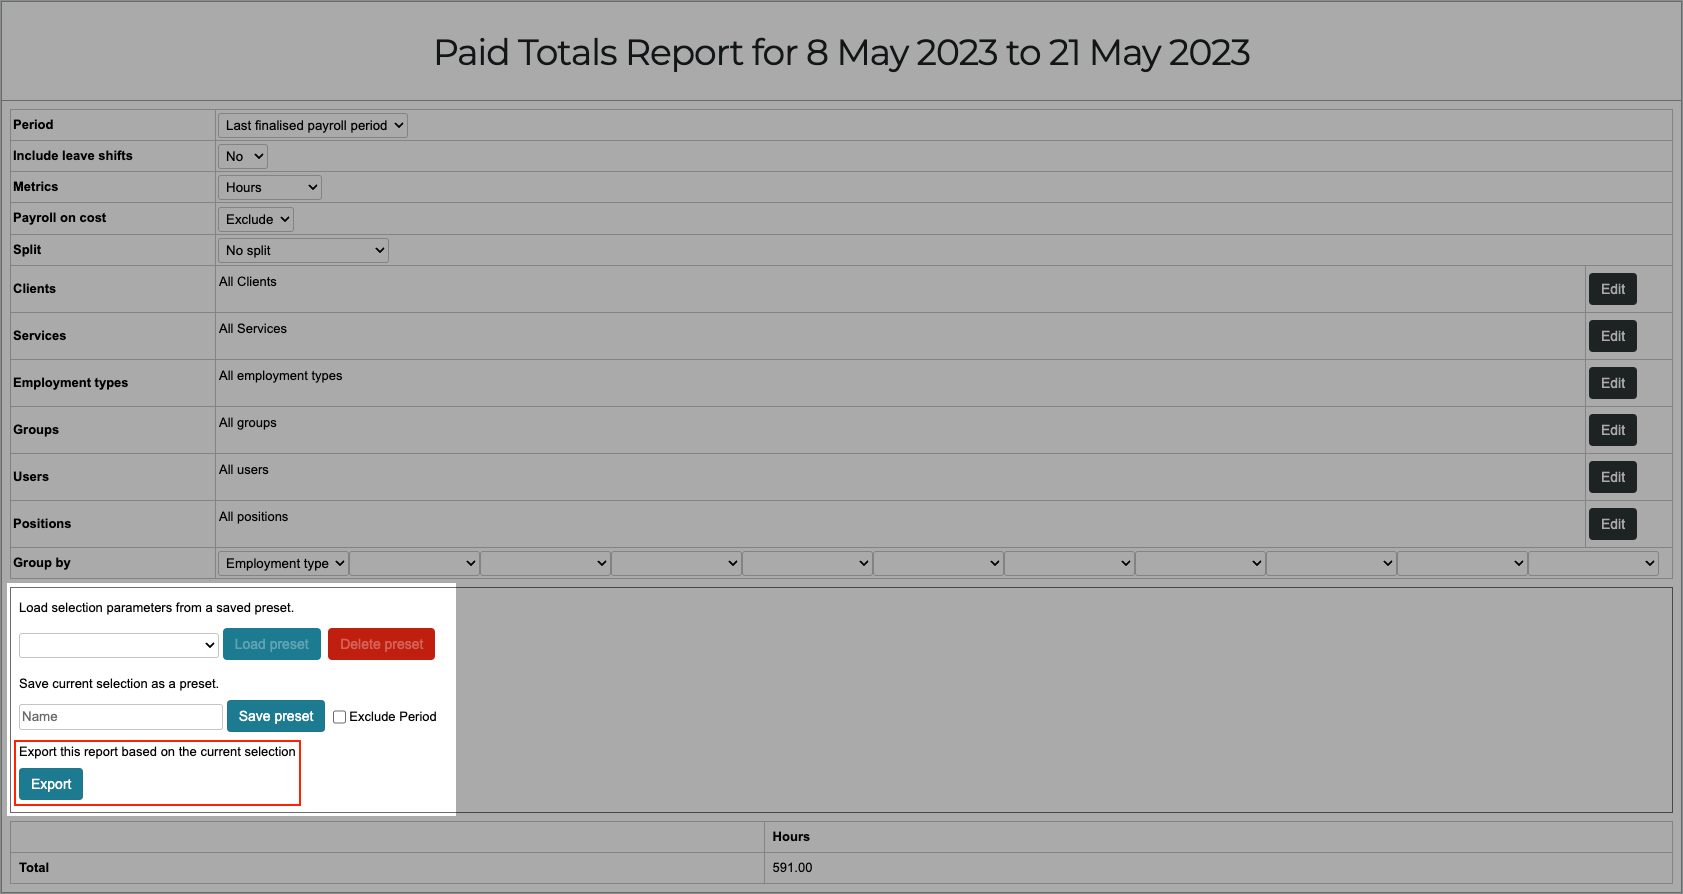This screenshot has width=1683, height=894.
Task: Click Edit button in Users row
Action: 1613,477
